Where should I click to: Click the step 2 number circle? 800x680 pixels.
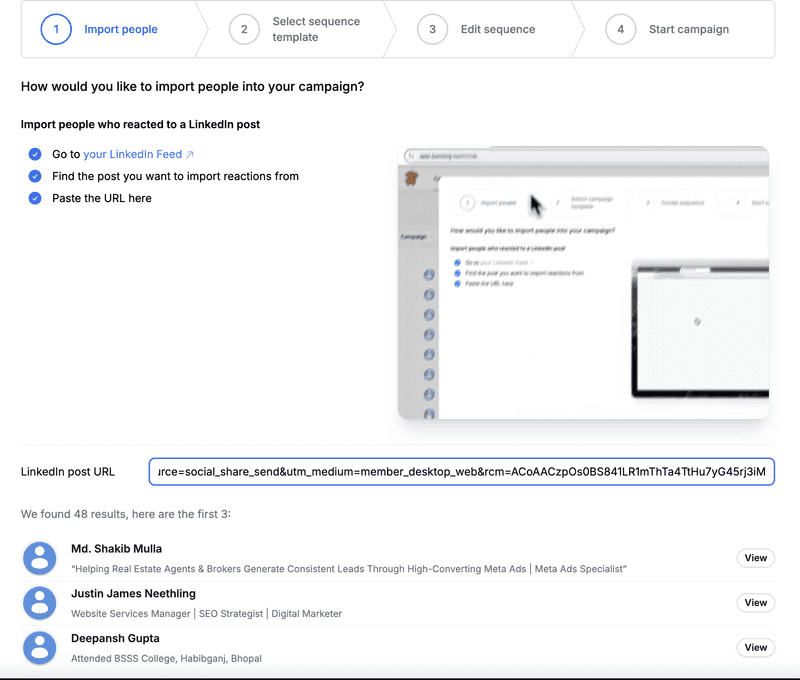click(244, 29)
